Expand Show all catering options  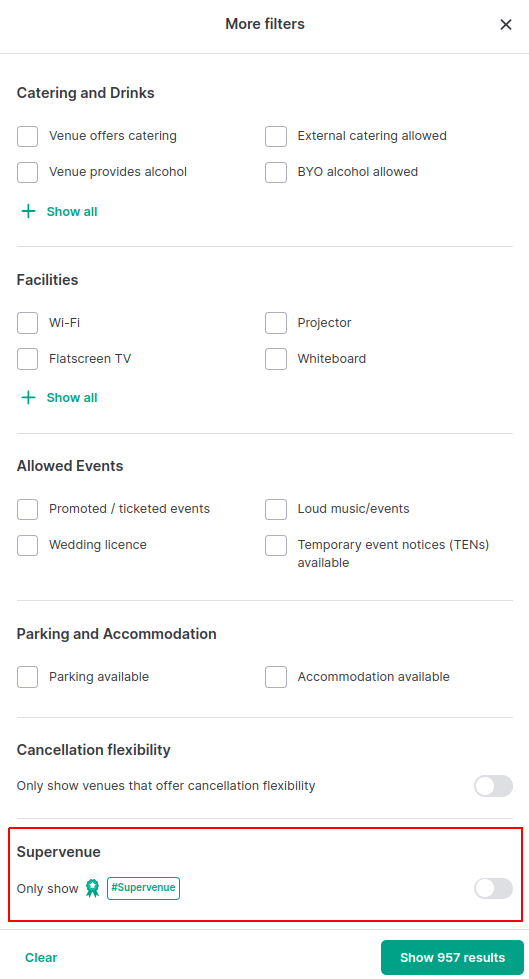click(72, 212)
